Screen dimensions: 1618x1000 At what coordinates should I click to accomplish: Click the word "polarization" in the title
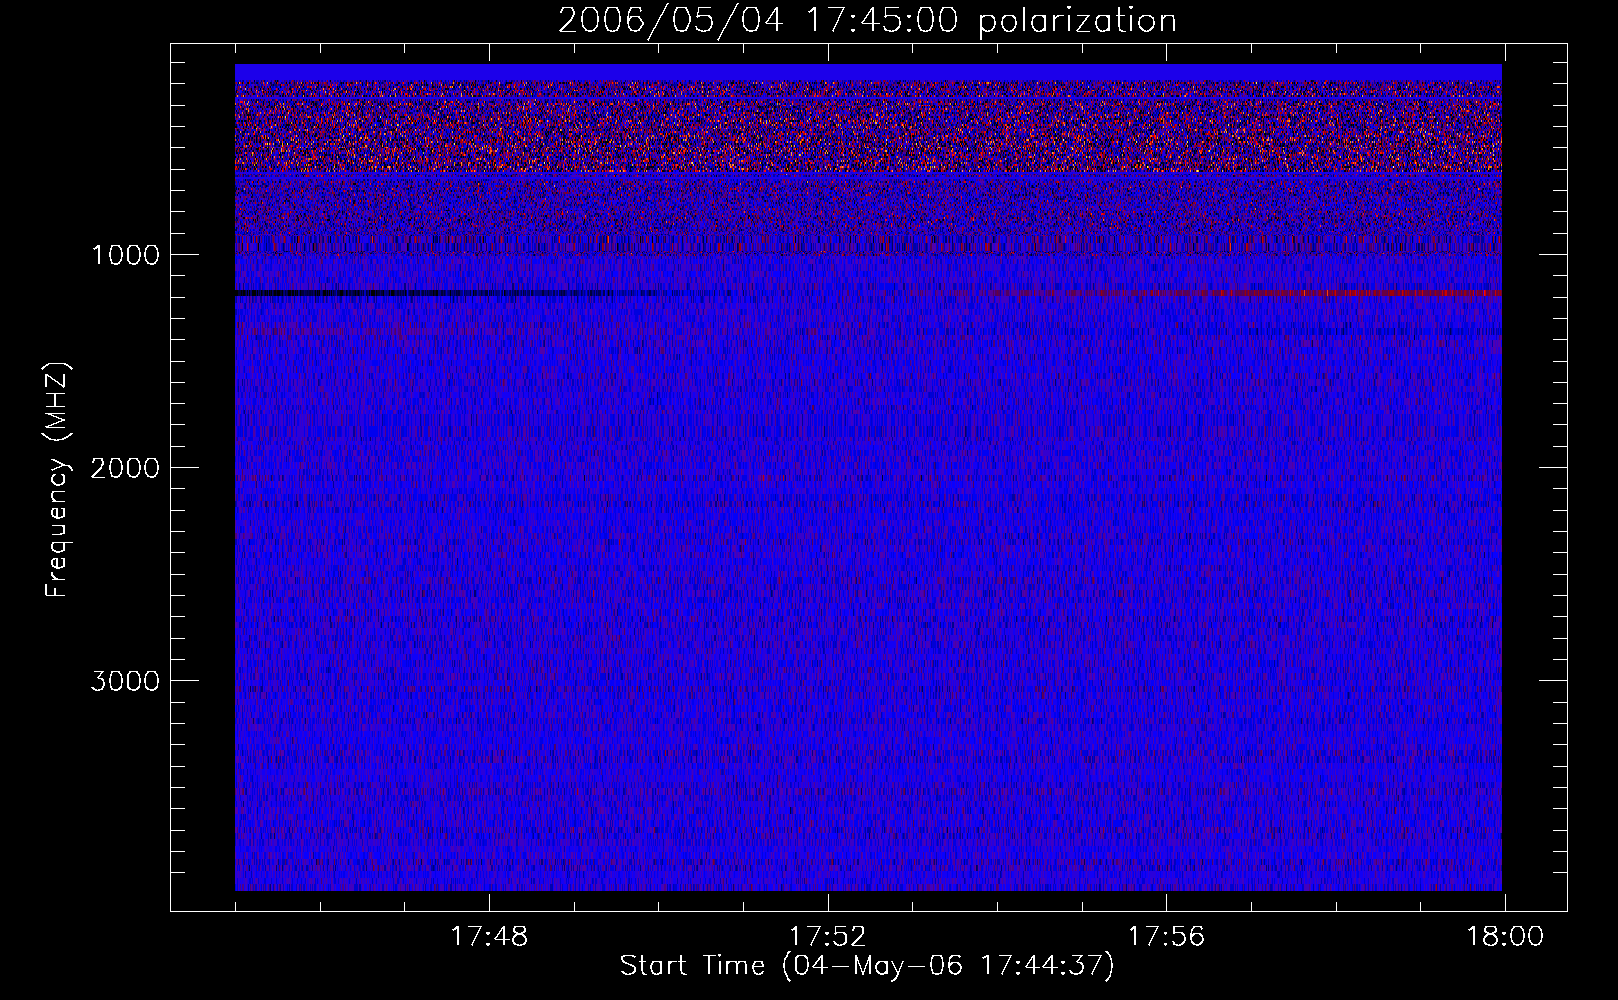coord(1077,21)
